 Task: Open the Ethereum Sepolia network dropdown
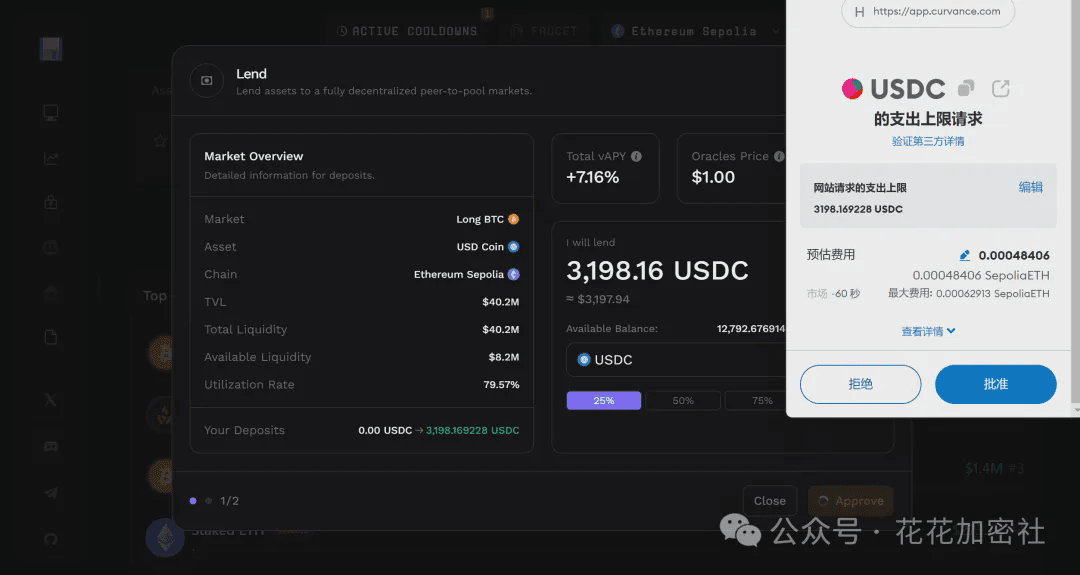[x=695, y=31]
